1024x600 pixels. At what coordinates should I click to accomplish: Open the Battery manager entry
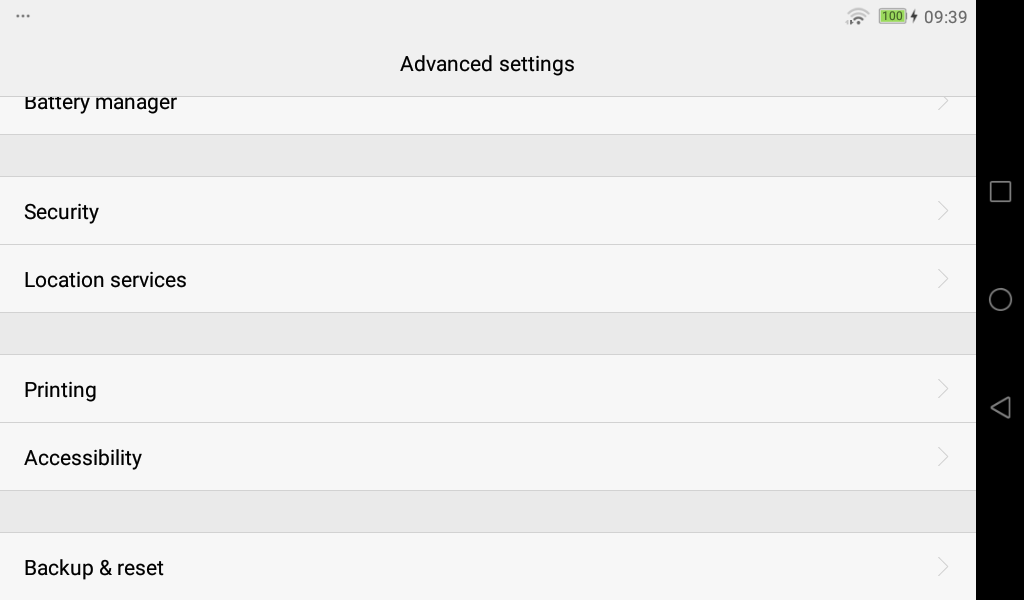[x=100, y=106]
